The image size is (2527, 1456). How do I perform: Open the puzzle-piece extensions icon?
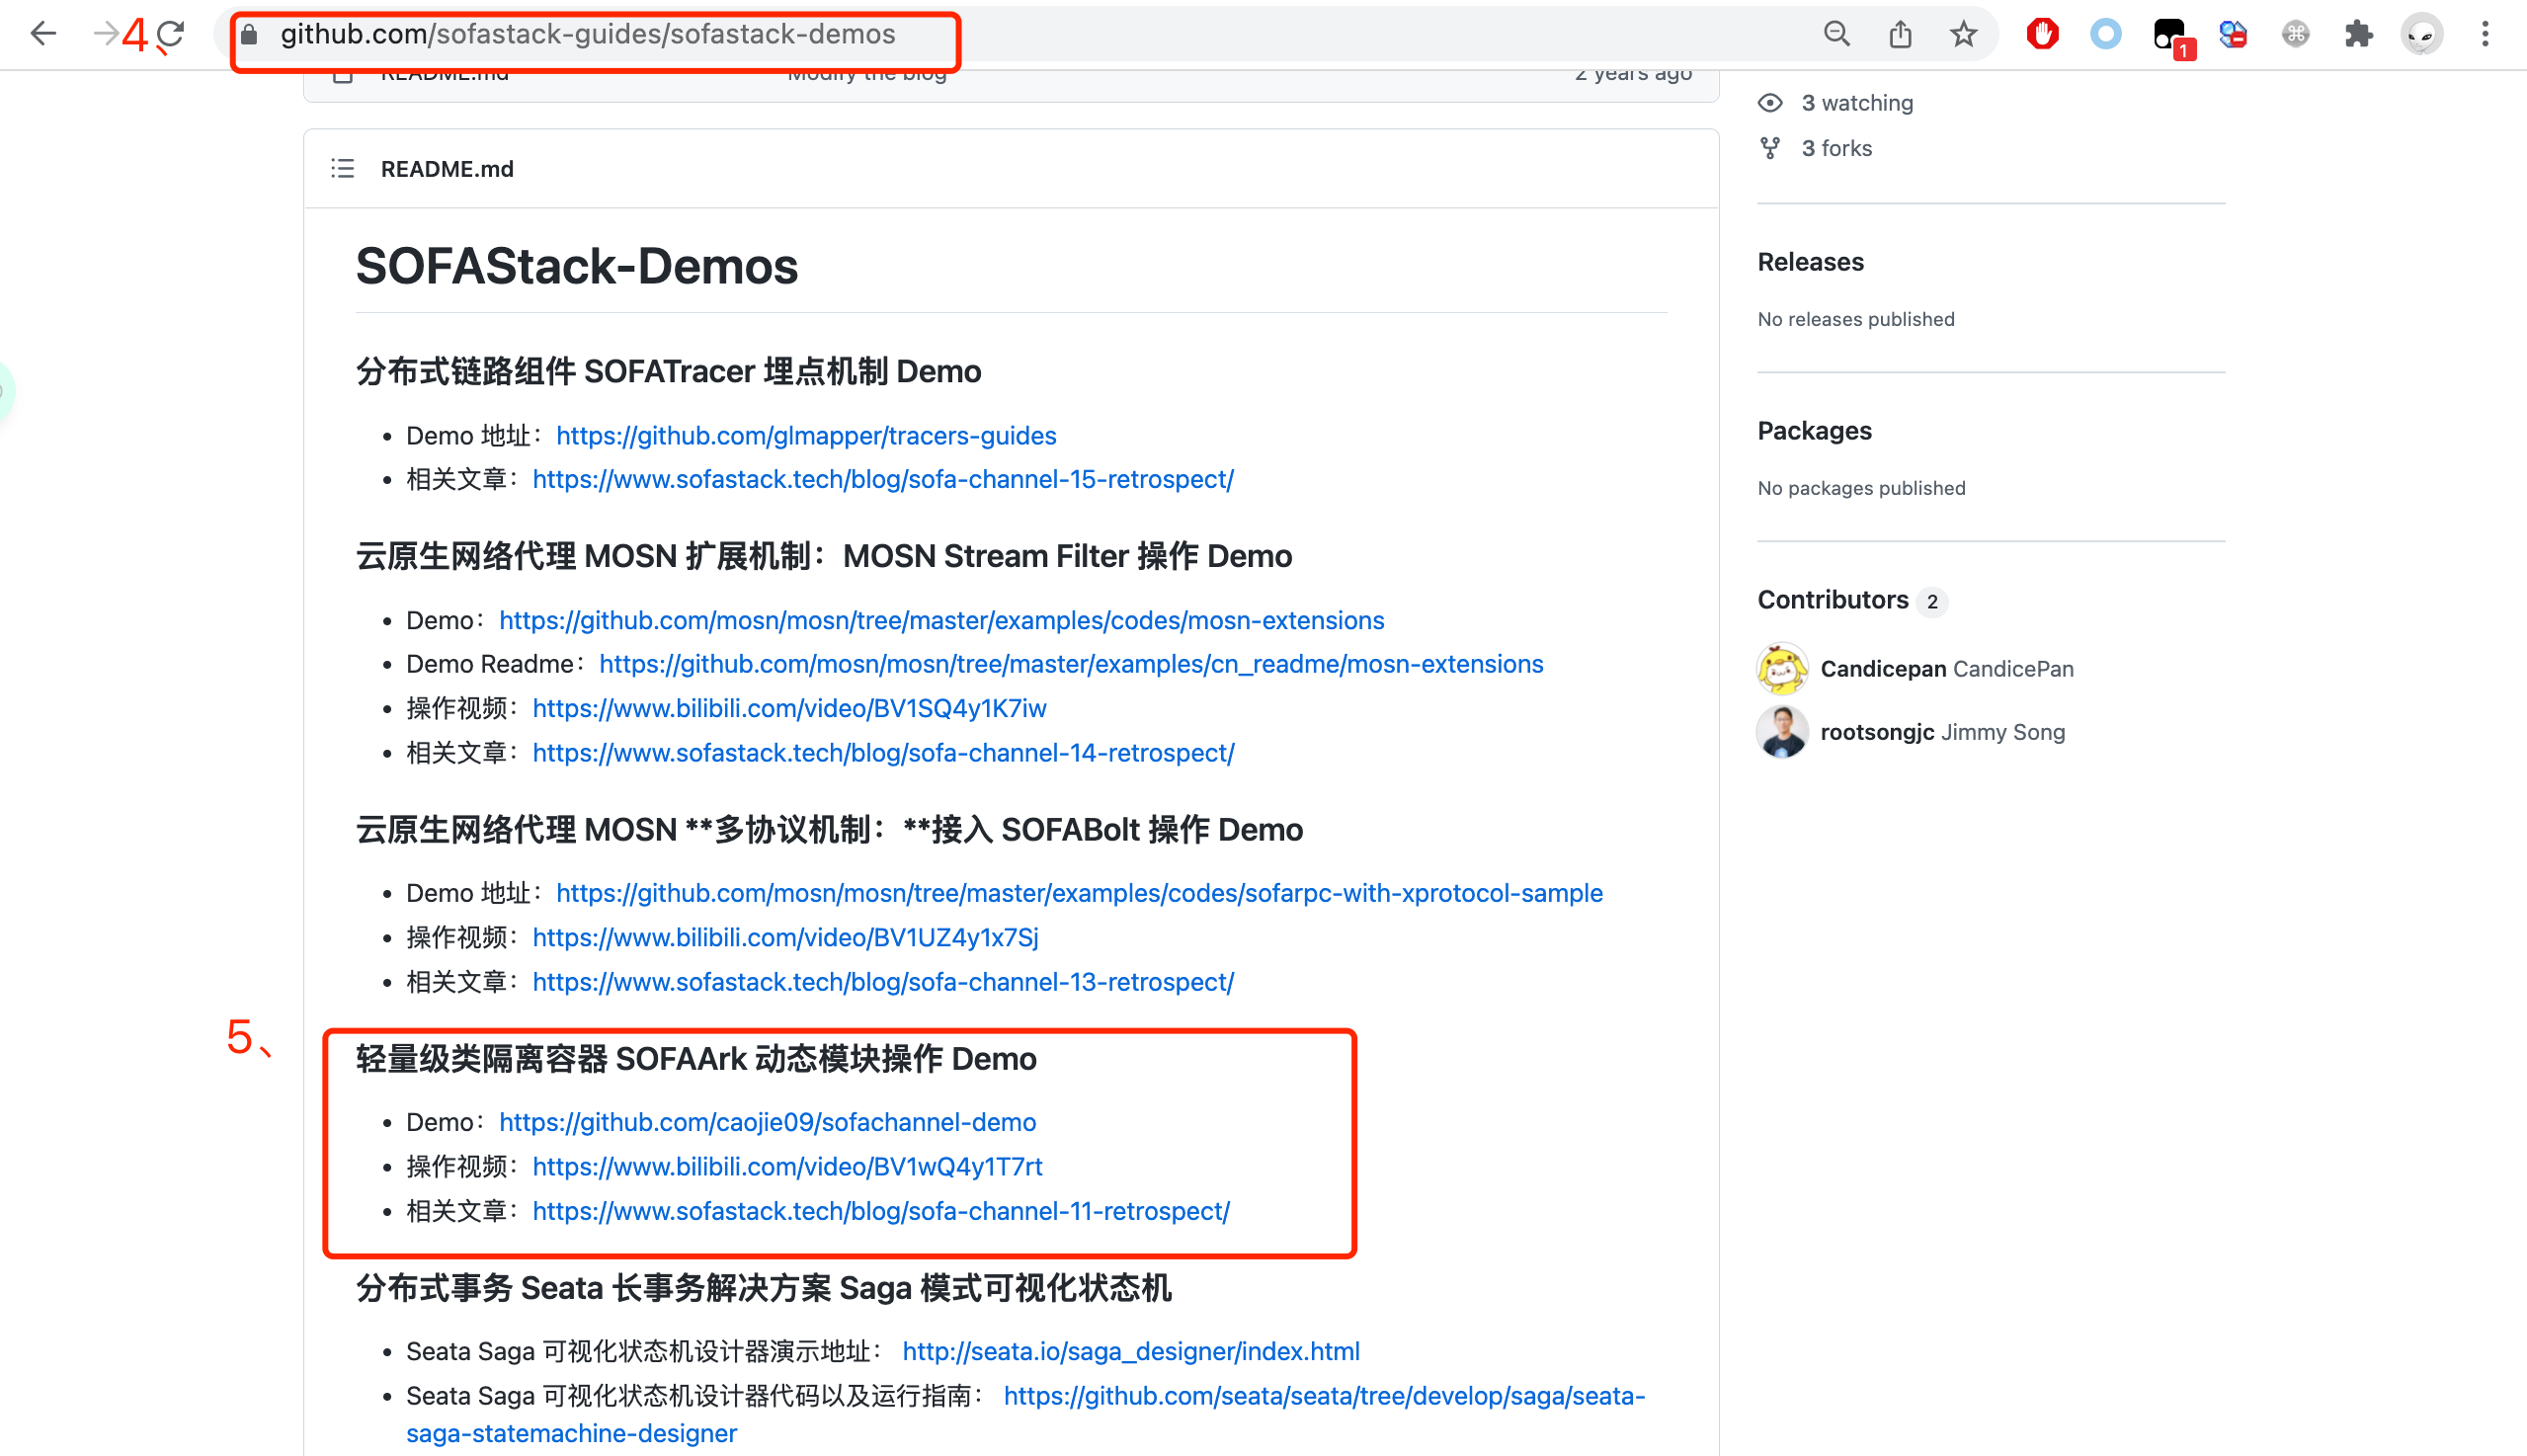pos(2359,33)
